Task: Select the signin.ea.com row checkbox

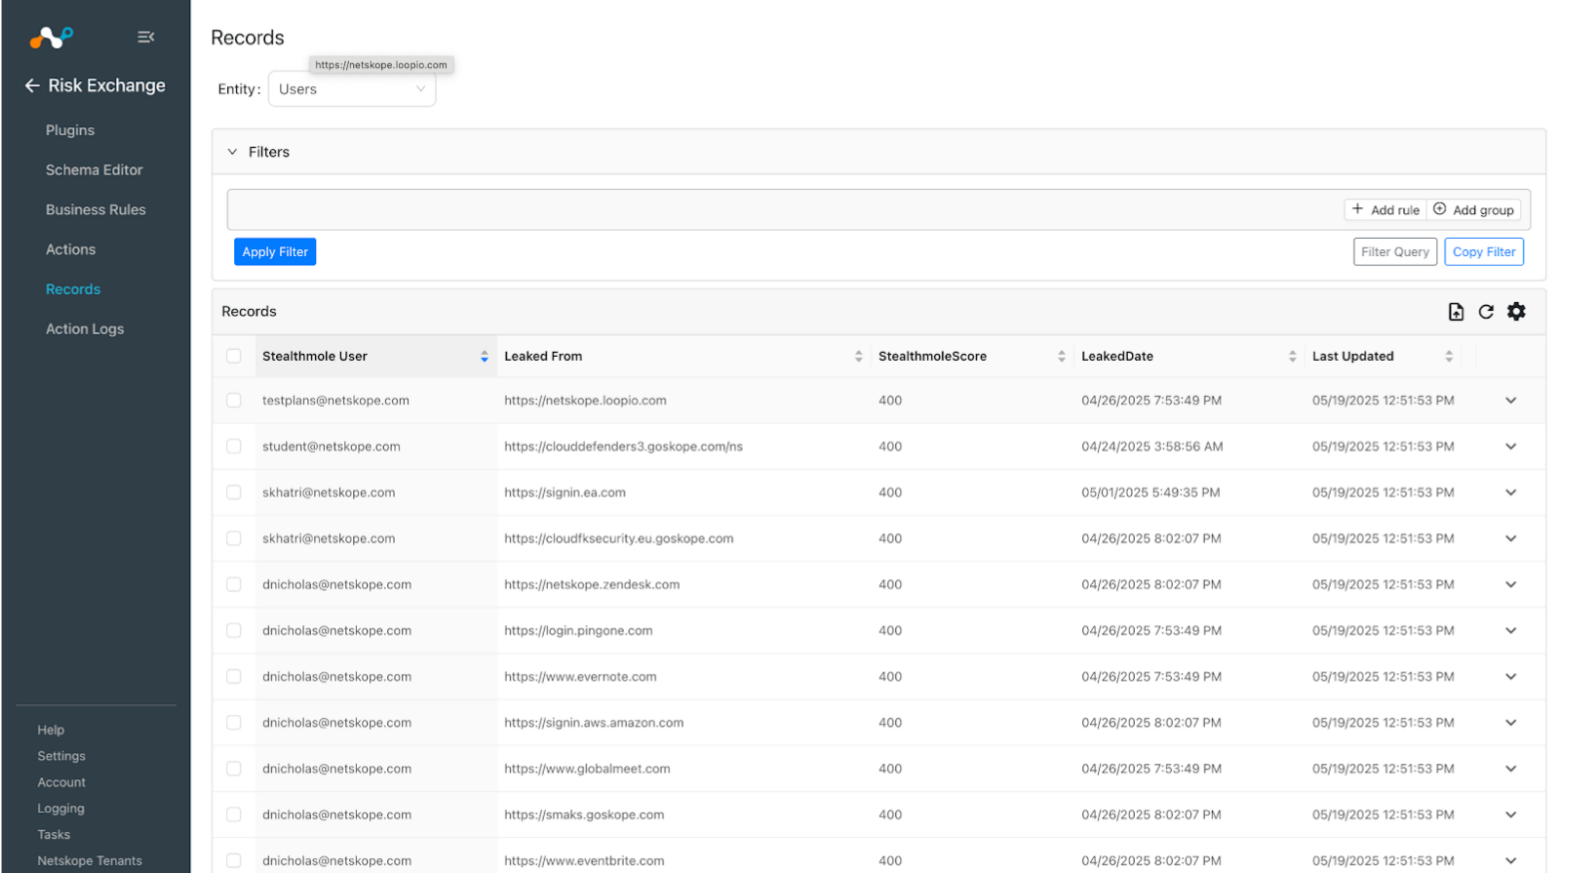Action: (234, 492)
